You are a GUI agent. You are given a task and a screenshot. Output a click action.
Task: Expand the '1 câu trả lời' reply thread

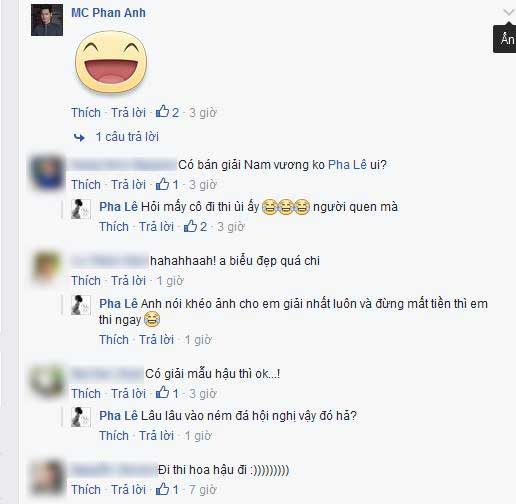(127, 137)
